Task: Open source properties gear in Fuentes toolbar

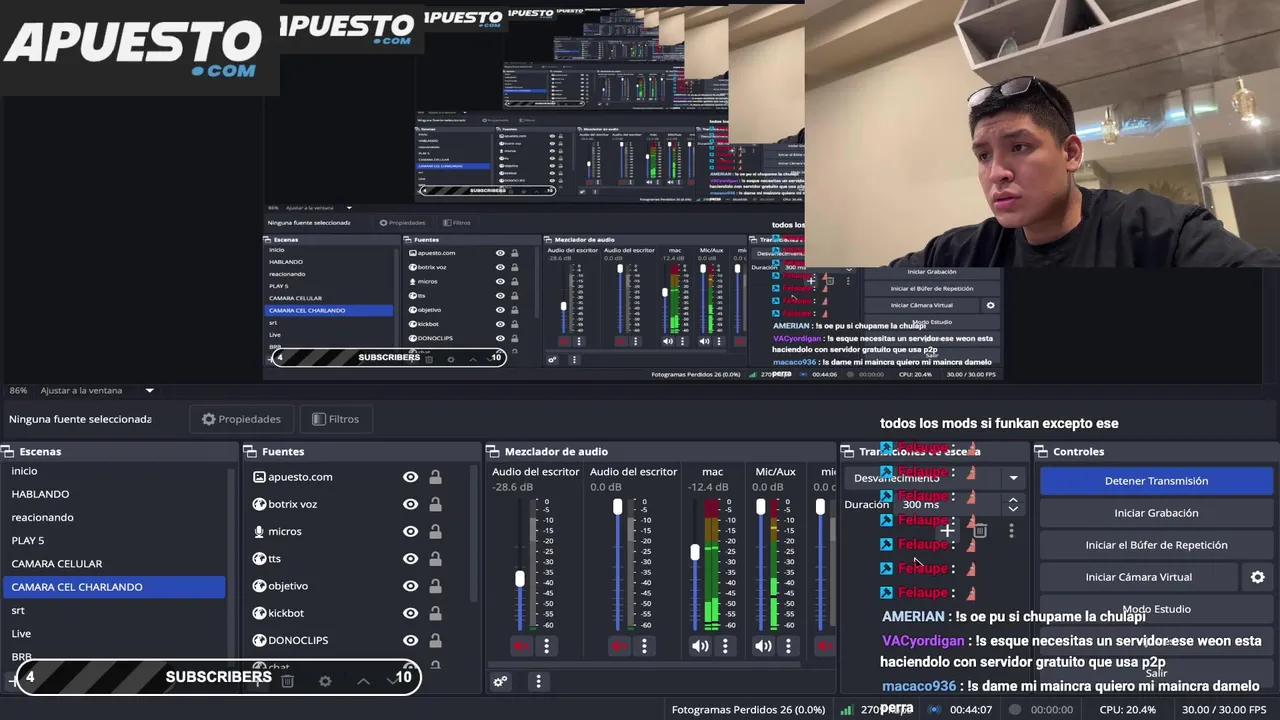Action: click(x=325, y=681)
